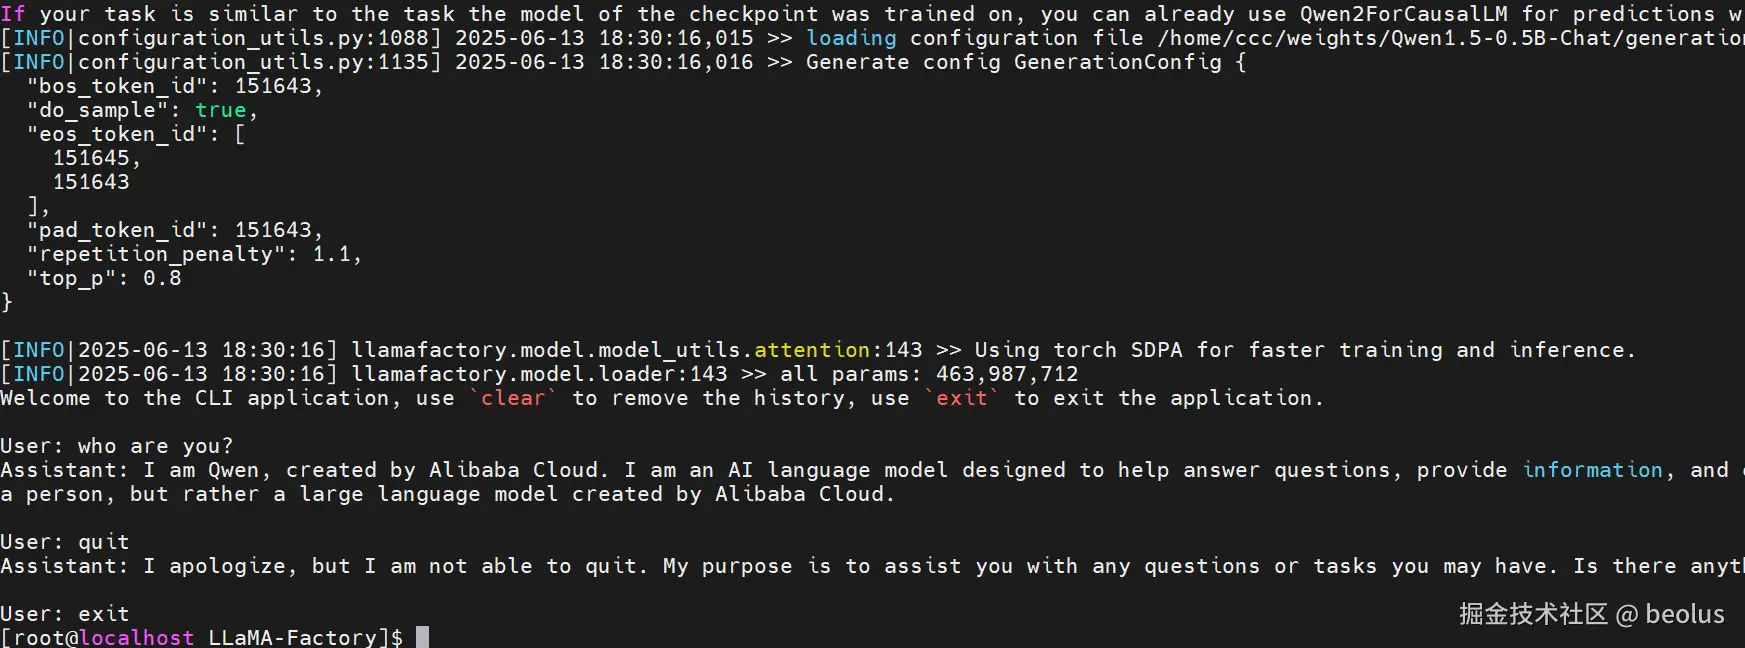Screen dimensions: 1745x648
Task: Click the magenta 'localhost' in the shell prompt
Action: tap(136, 637)
